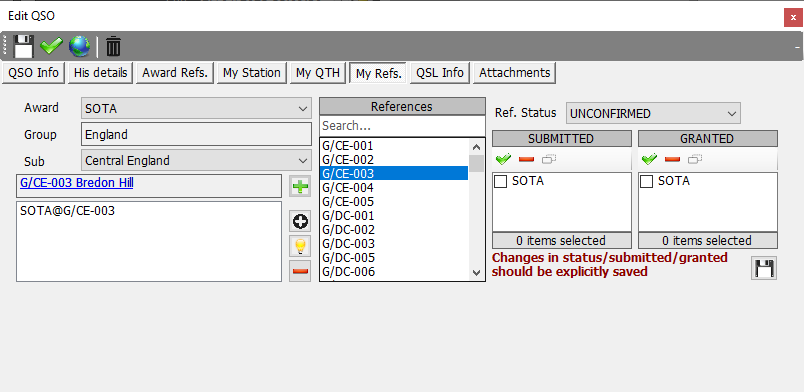
Task: Toggle the SOTA checkbox in SUBMITTED list
Action: pos(500,182)
